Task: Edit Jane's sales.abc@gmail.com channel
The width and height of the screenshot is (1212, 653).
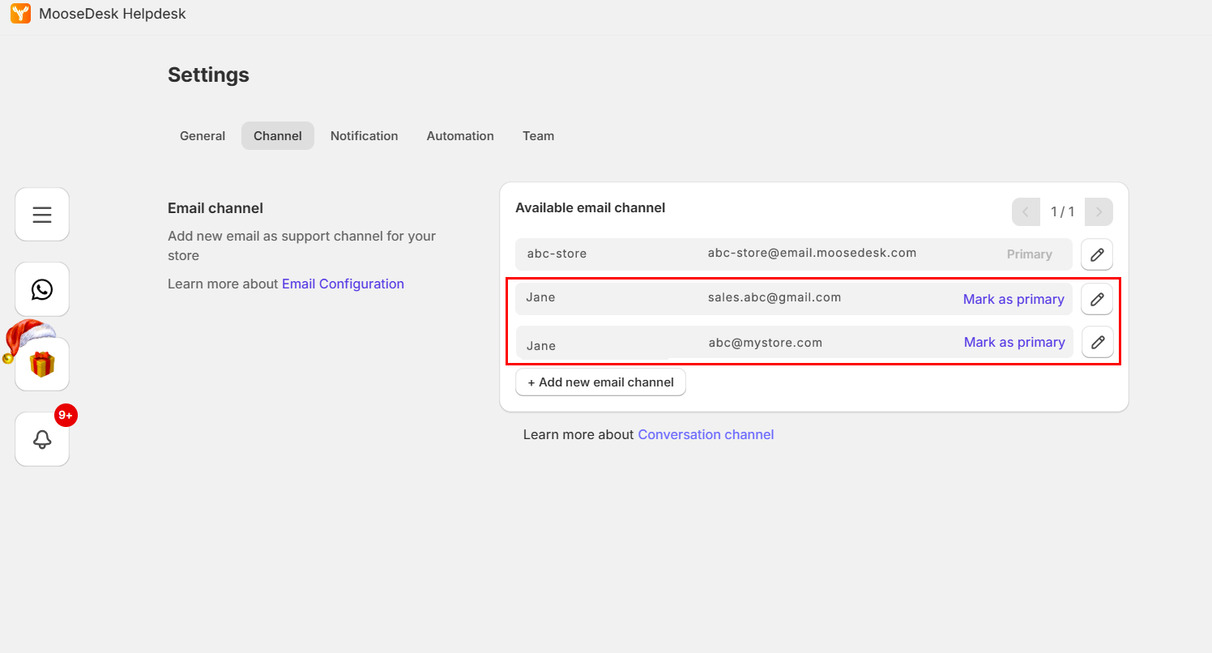Action: point(1096,298)
